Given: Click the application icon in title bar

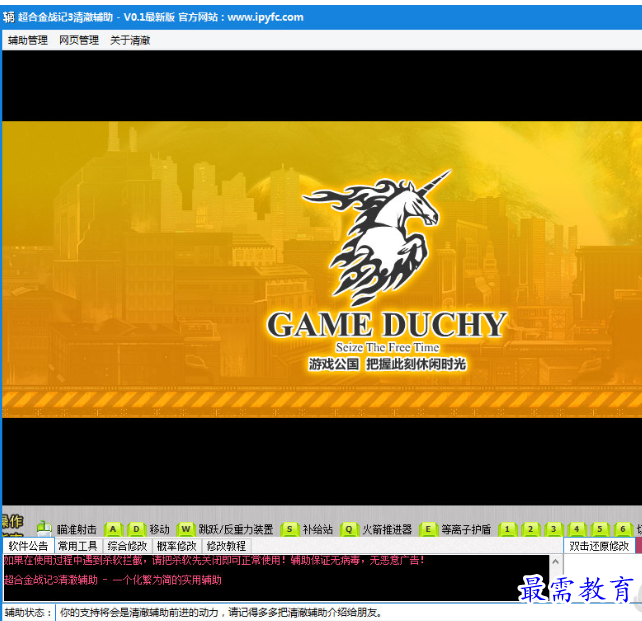Looking at the screenshot, I should (x=9, y=17).
